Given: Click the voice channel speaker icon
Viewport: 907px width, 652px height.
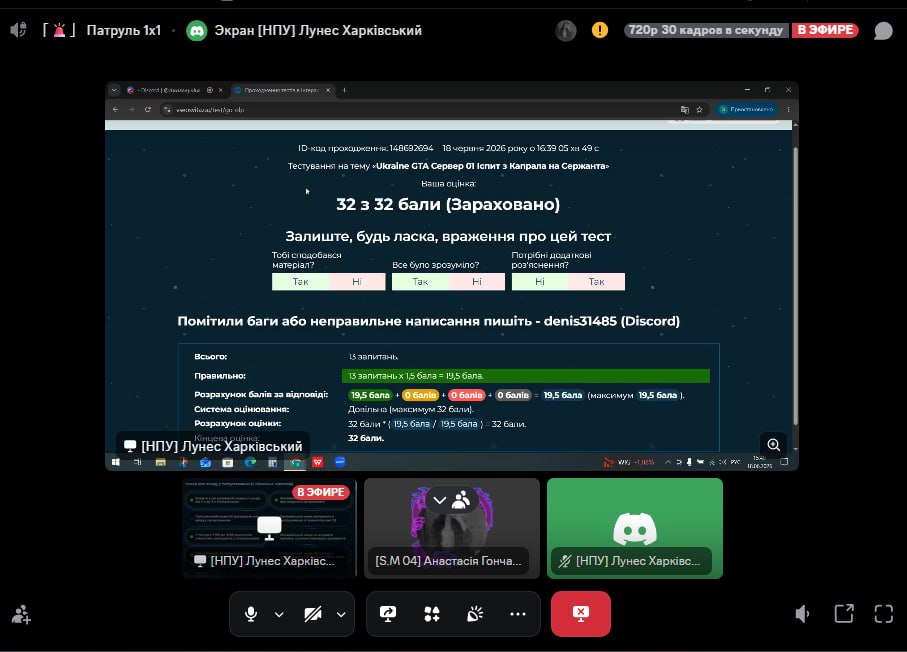Looking at the screenshot, I should 19,30.
